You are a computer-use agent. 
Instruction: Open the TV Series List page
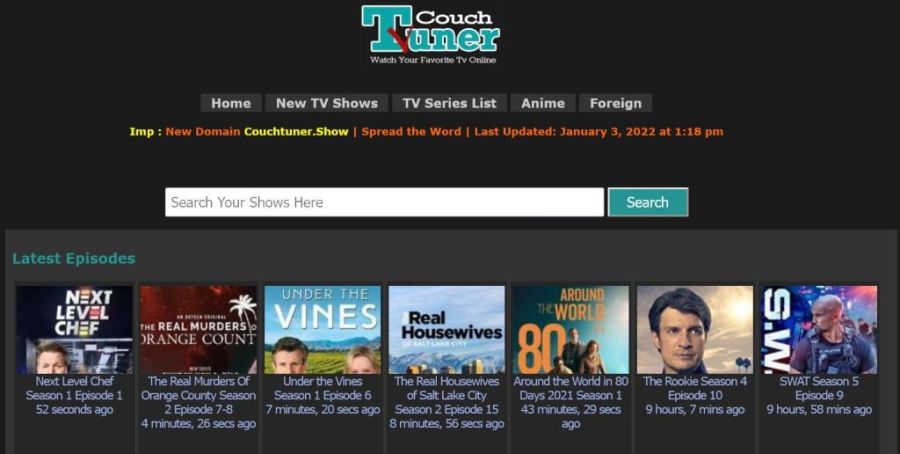coord(449,103)
